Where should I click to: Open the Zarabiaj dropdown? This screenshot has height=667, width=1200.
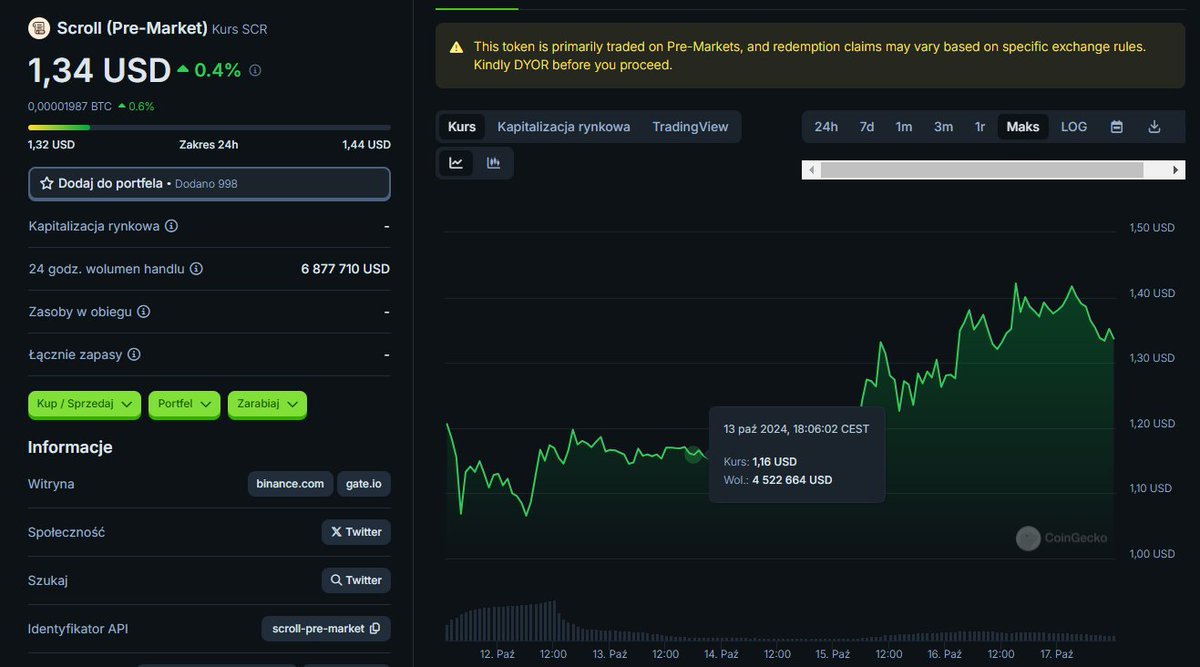point(267,404)
